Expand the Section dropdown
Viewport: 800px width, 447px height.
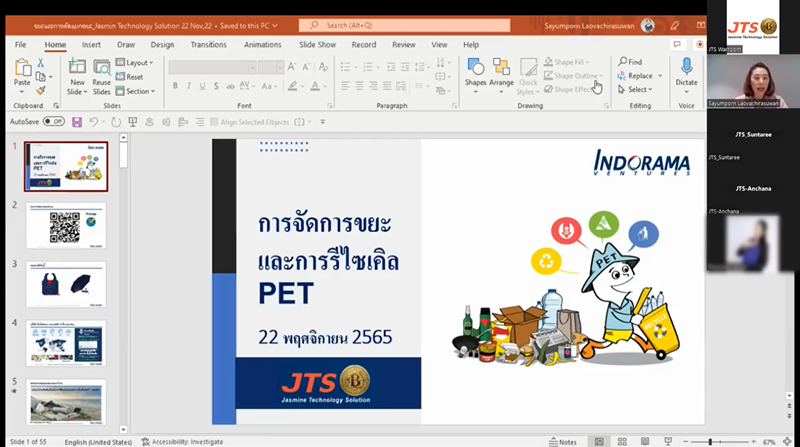(x=136, y=91)
